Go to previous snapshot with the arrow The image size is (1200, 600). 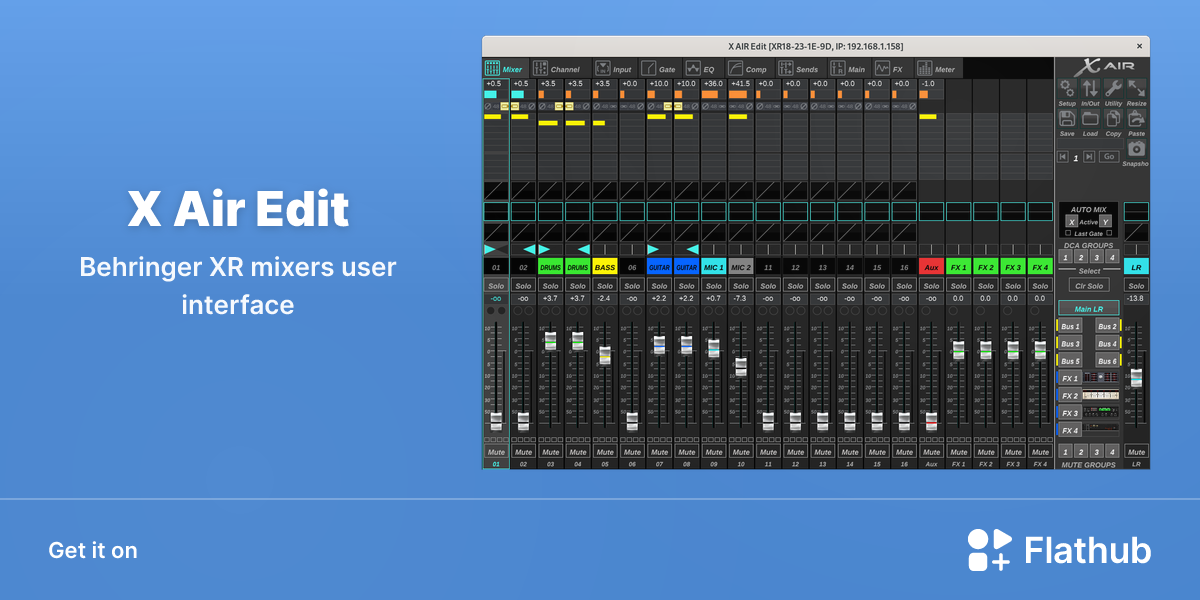1063,157
